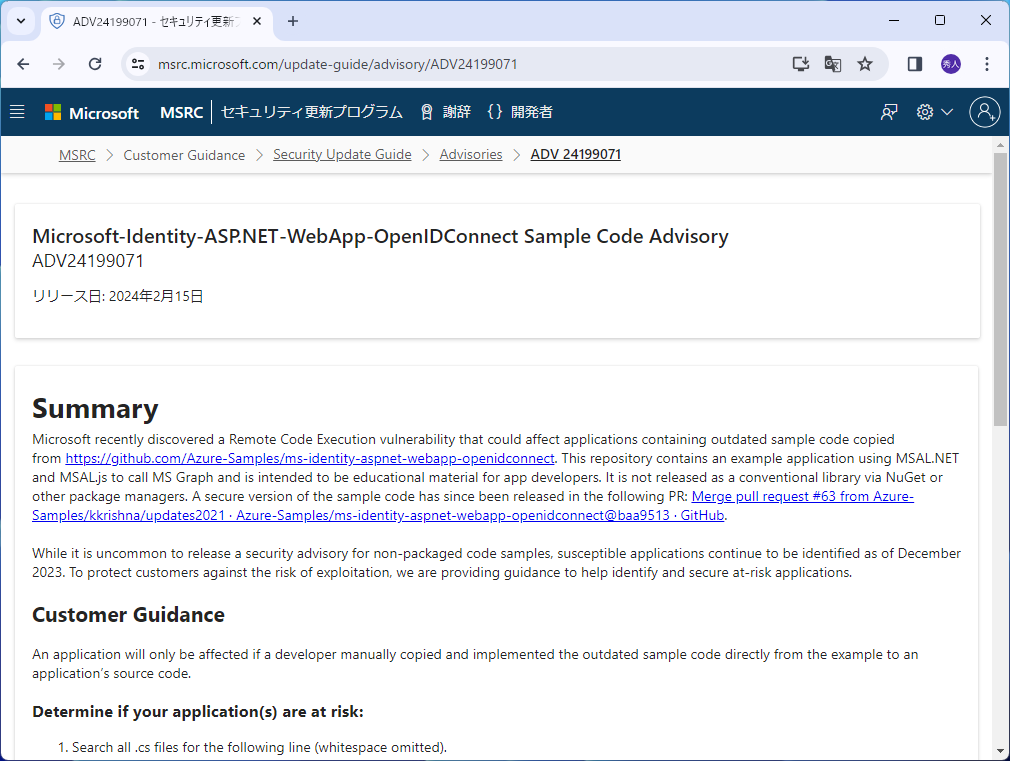1010x761 pixels.
Task: Open Security Update Guide breadcrumb
Action: (x=342, y=155)
